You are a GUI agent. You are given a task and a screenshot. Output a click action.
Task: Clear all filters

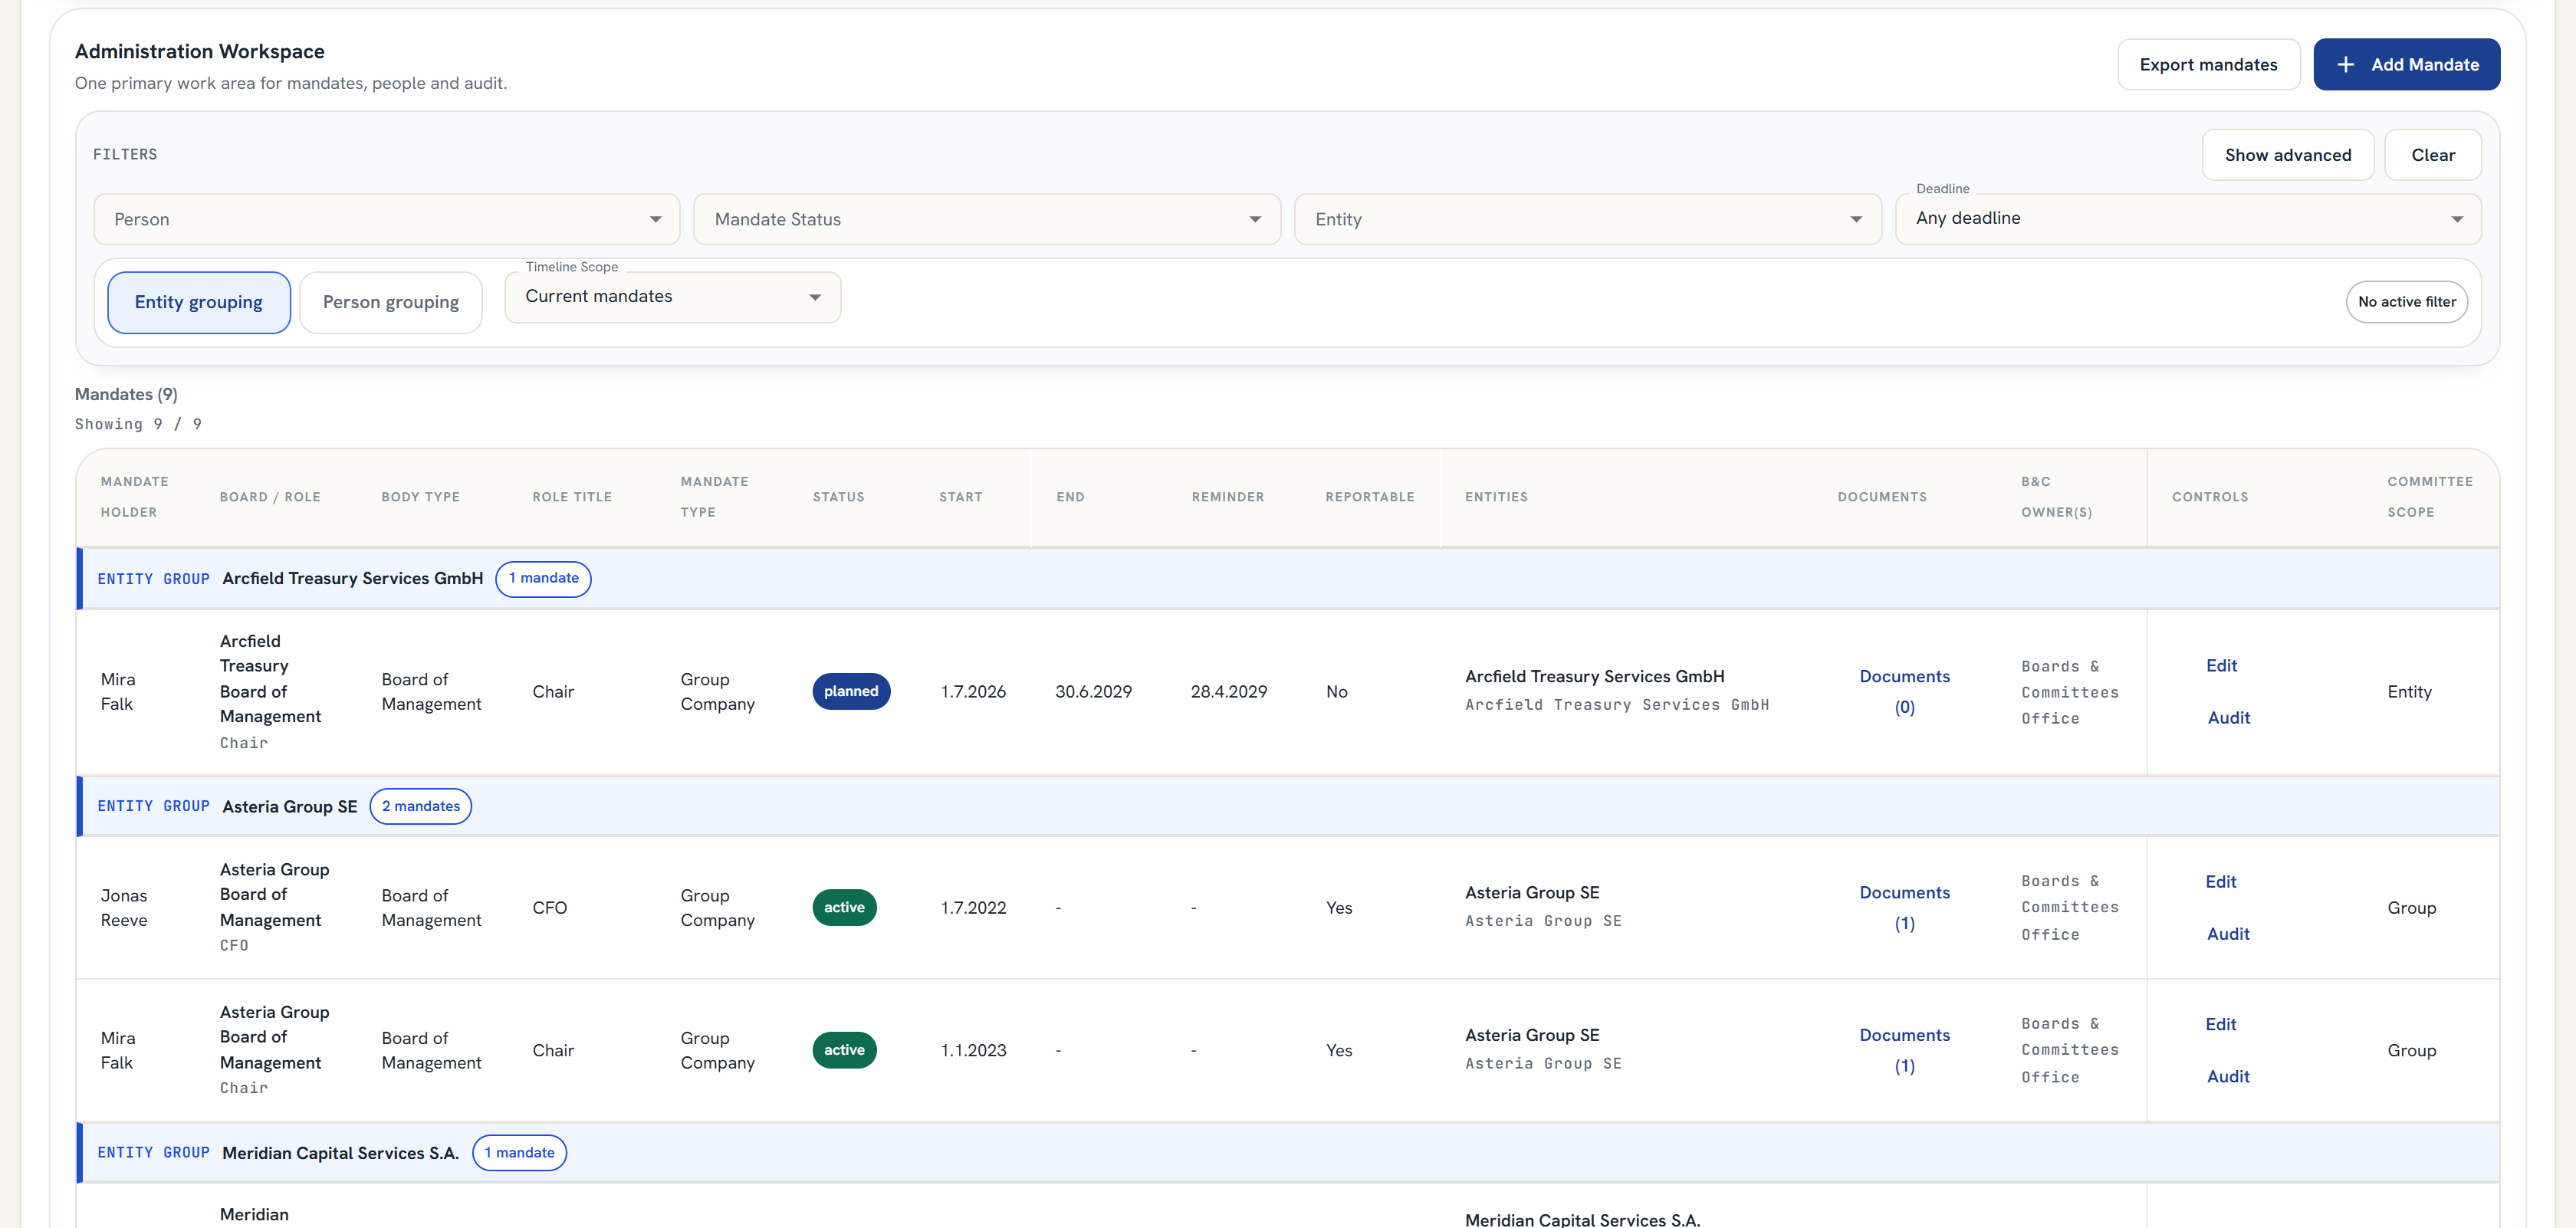[x=2432, y=155]
